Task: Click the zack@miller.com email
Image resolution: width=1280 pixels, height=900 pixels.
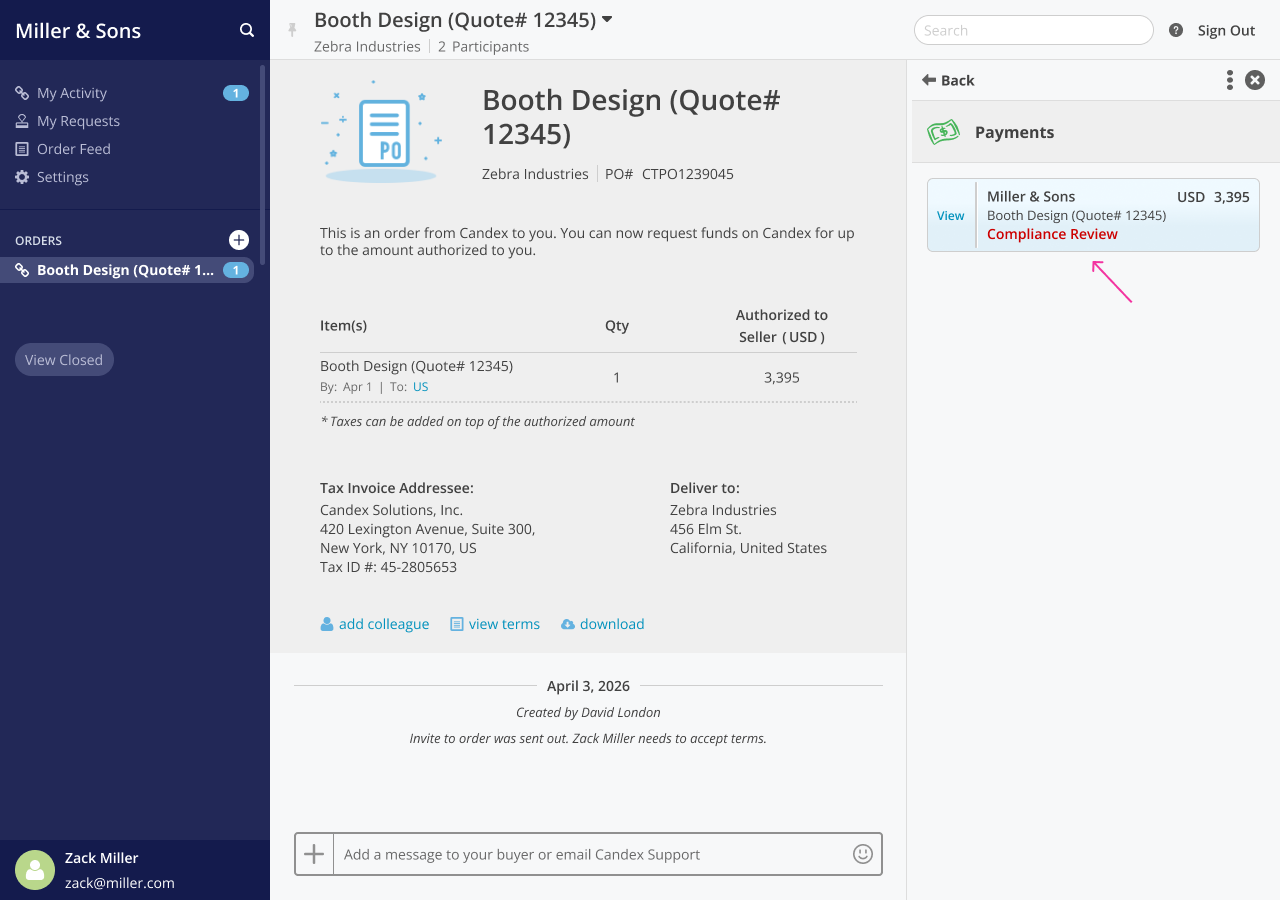Action: point(120,883)
